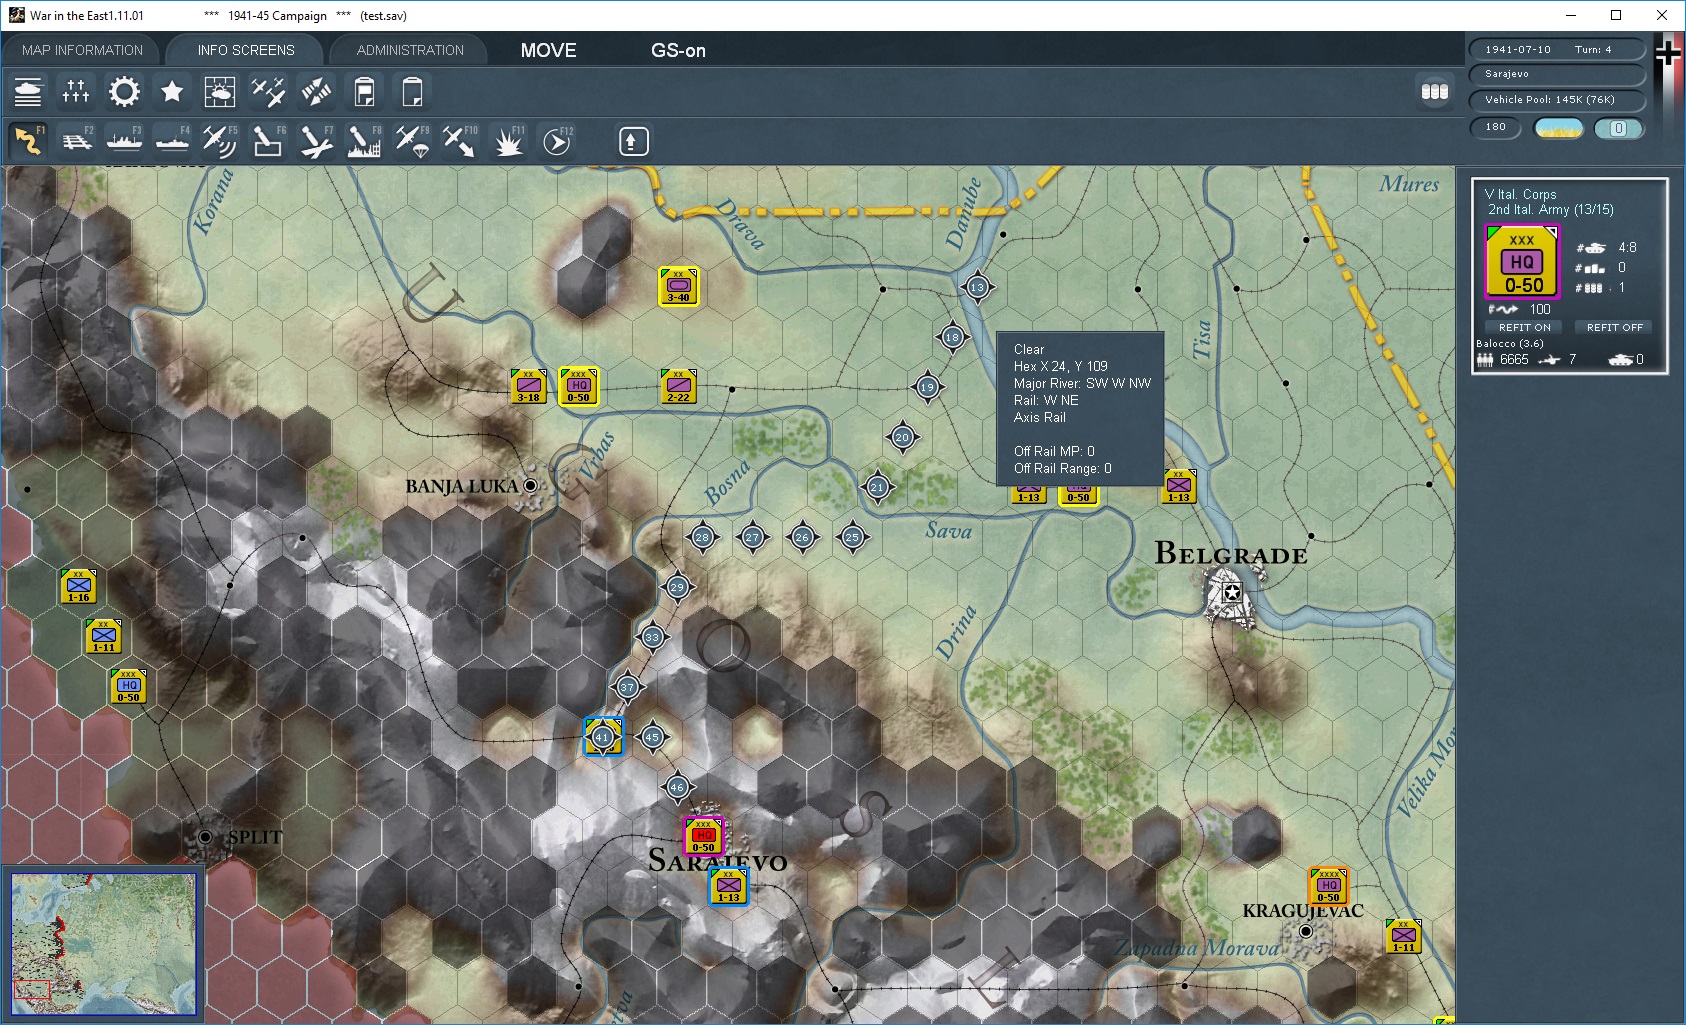Select the 3-40 unit counter
The height and width of the screenshot is (1025, 1686).
pyautogui.click(x=678, y=286)
